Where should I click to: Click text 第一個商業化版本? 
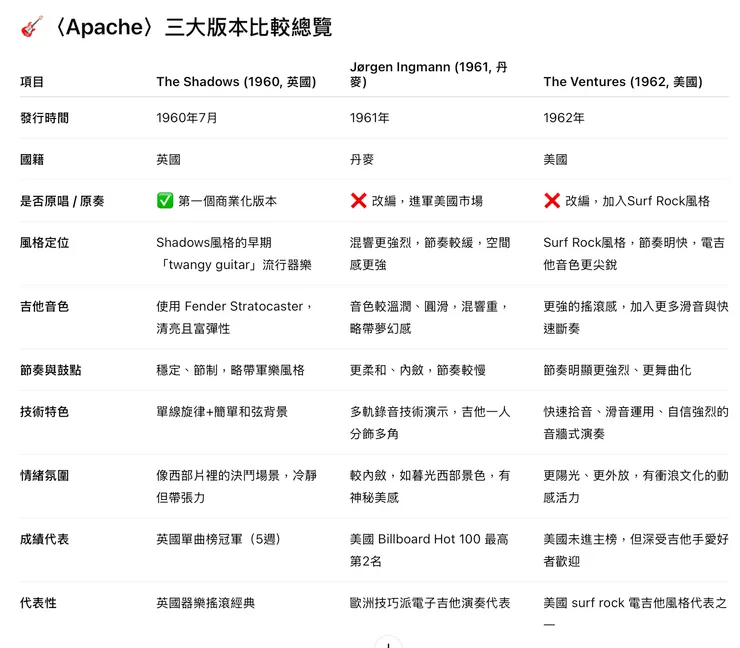(x=227, y=201)
